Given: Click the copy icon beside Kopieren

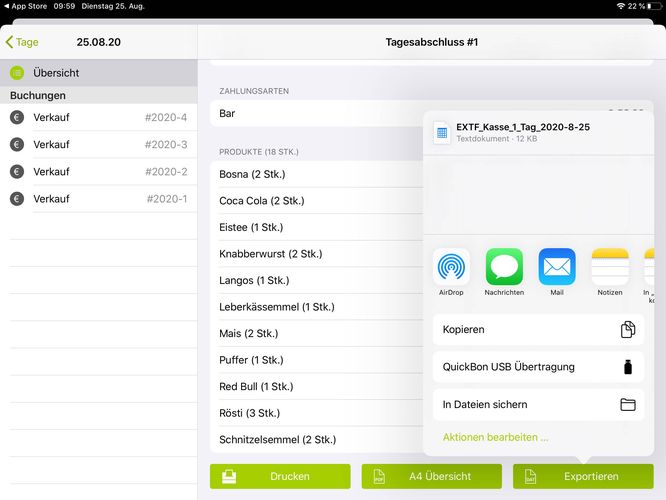Looking at the screenshot, I should tap(627, 329).
